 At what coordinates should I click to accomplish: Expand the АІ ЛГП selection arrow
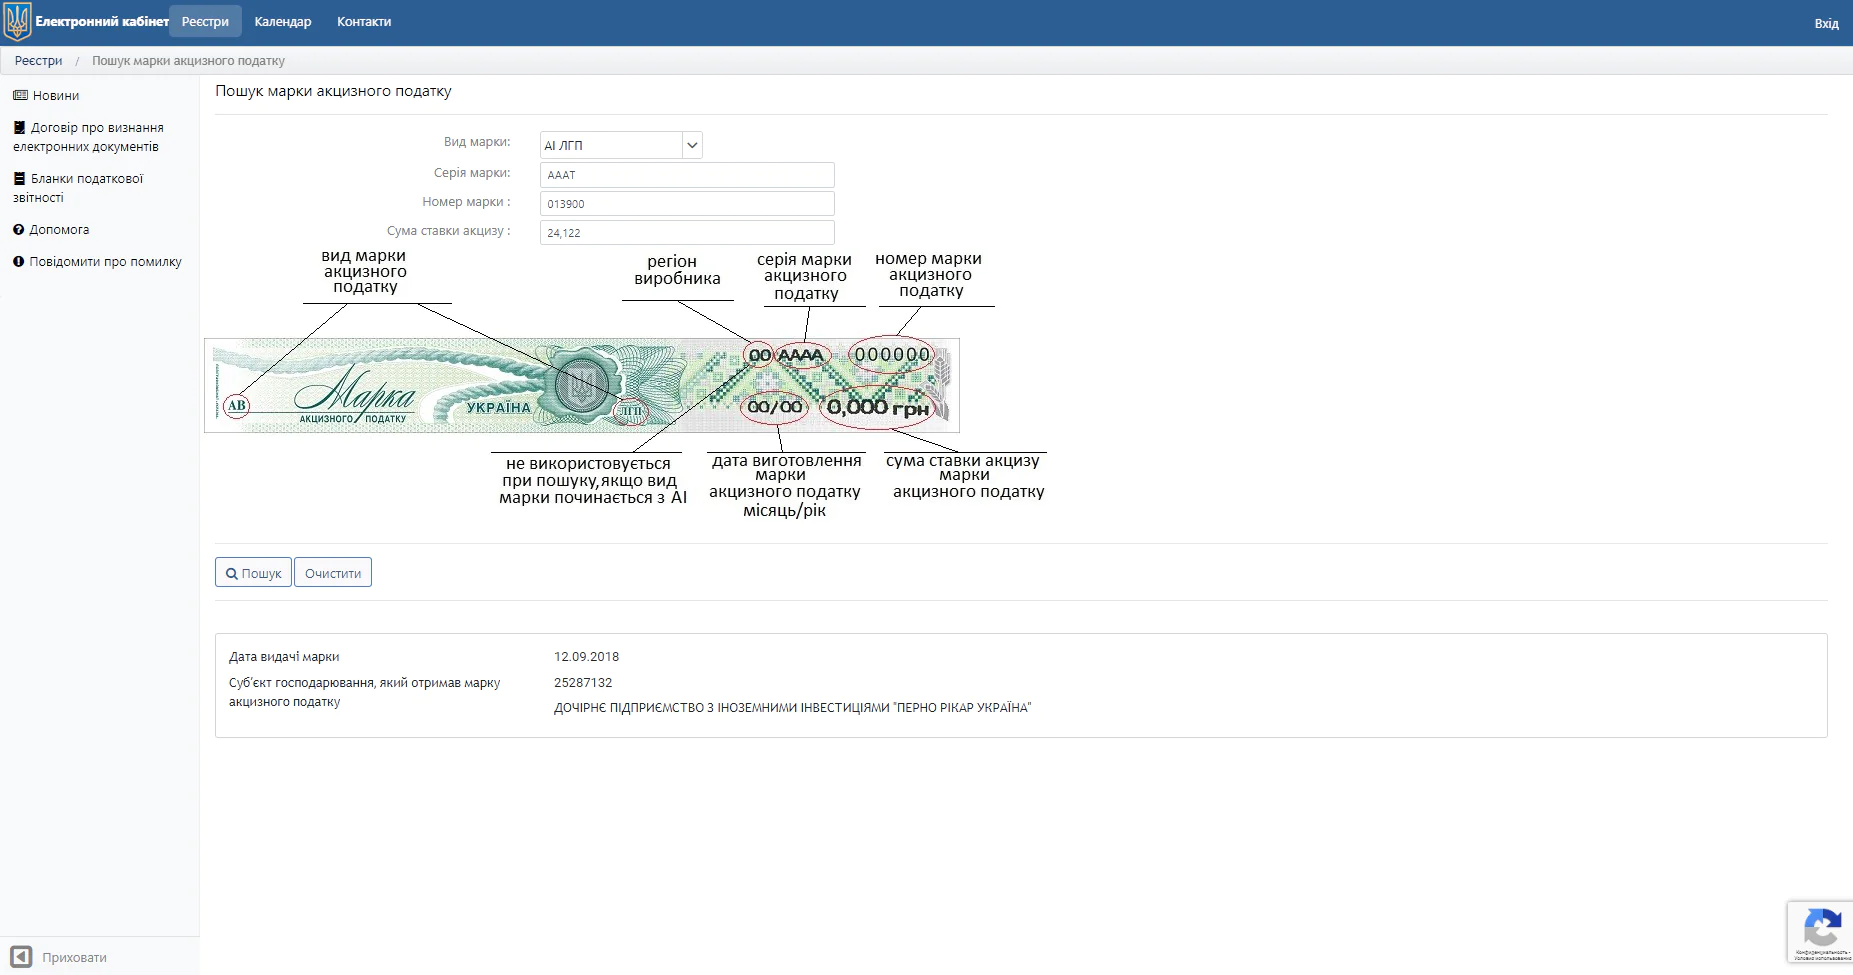691,144
